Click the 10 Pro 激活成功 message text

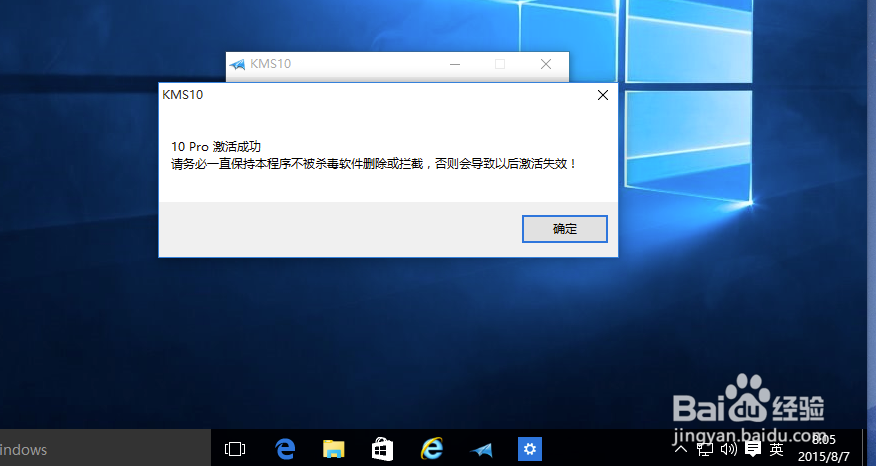[x=216, y=146]
